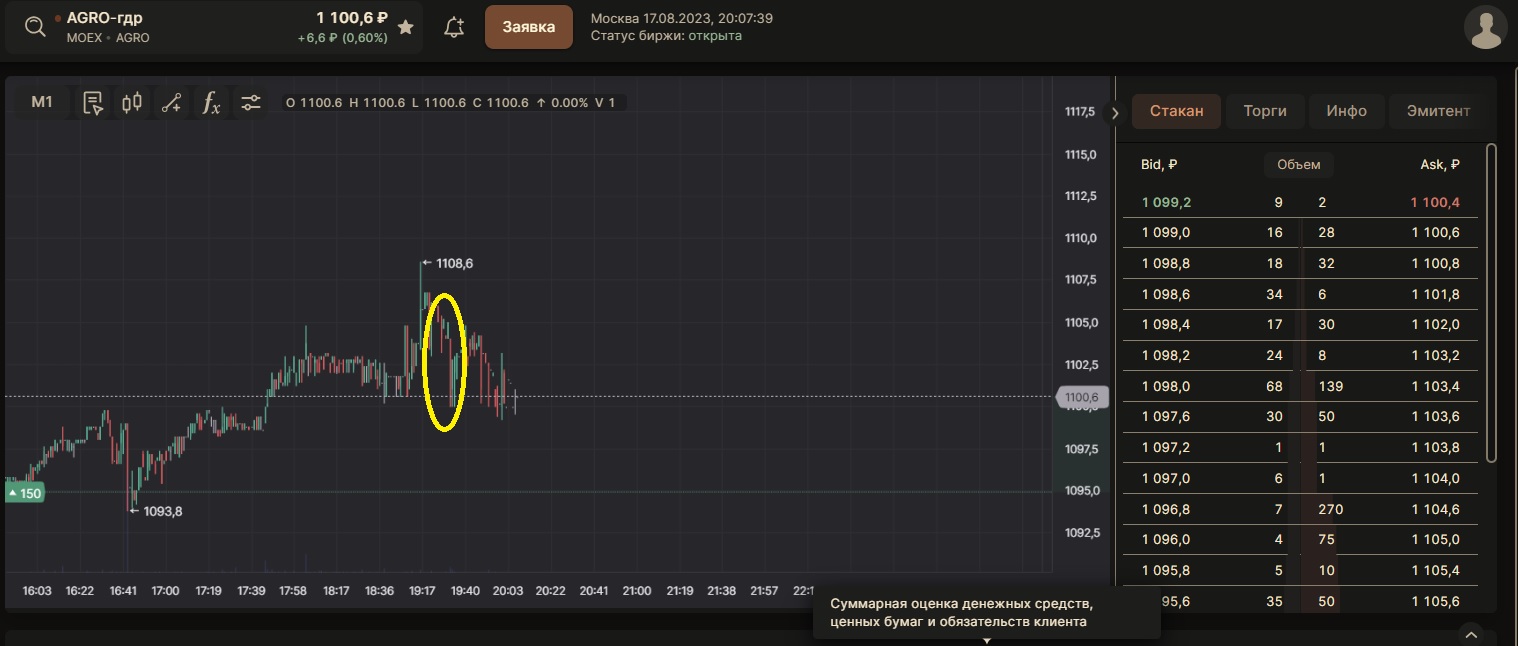Click best bid price 1 099,2
The height and width of the screenshot is (646, 1518).
[x=1166, y=203]
